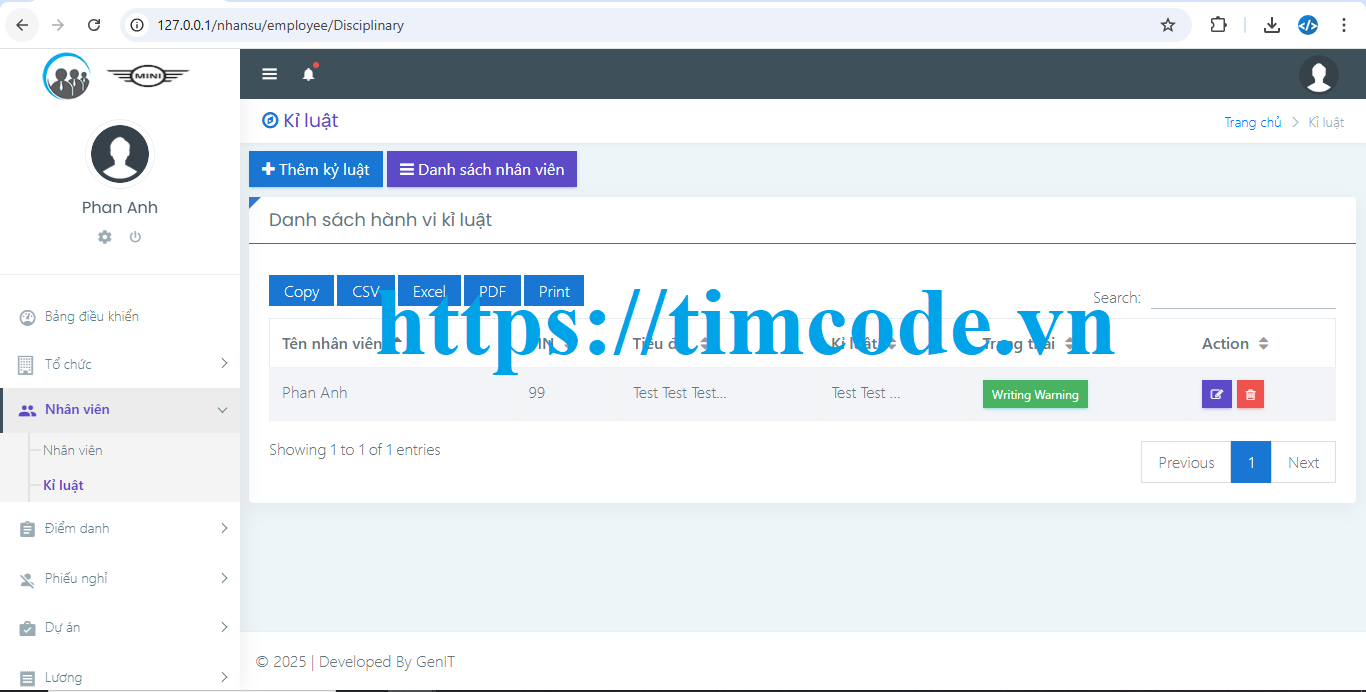
Task: Open user avatar in top header
Action: pos(1319,75)
